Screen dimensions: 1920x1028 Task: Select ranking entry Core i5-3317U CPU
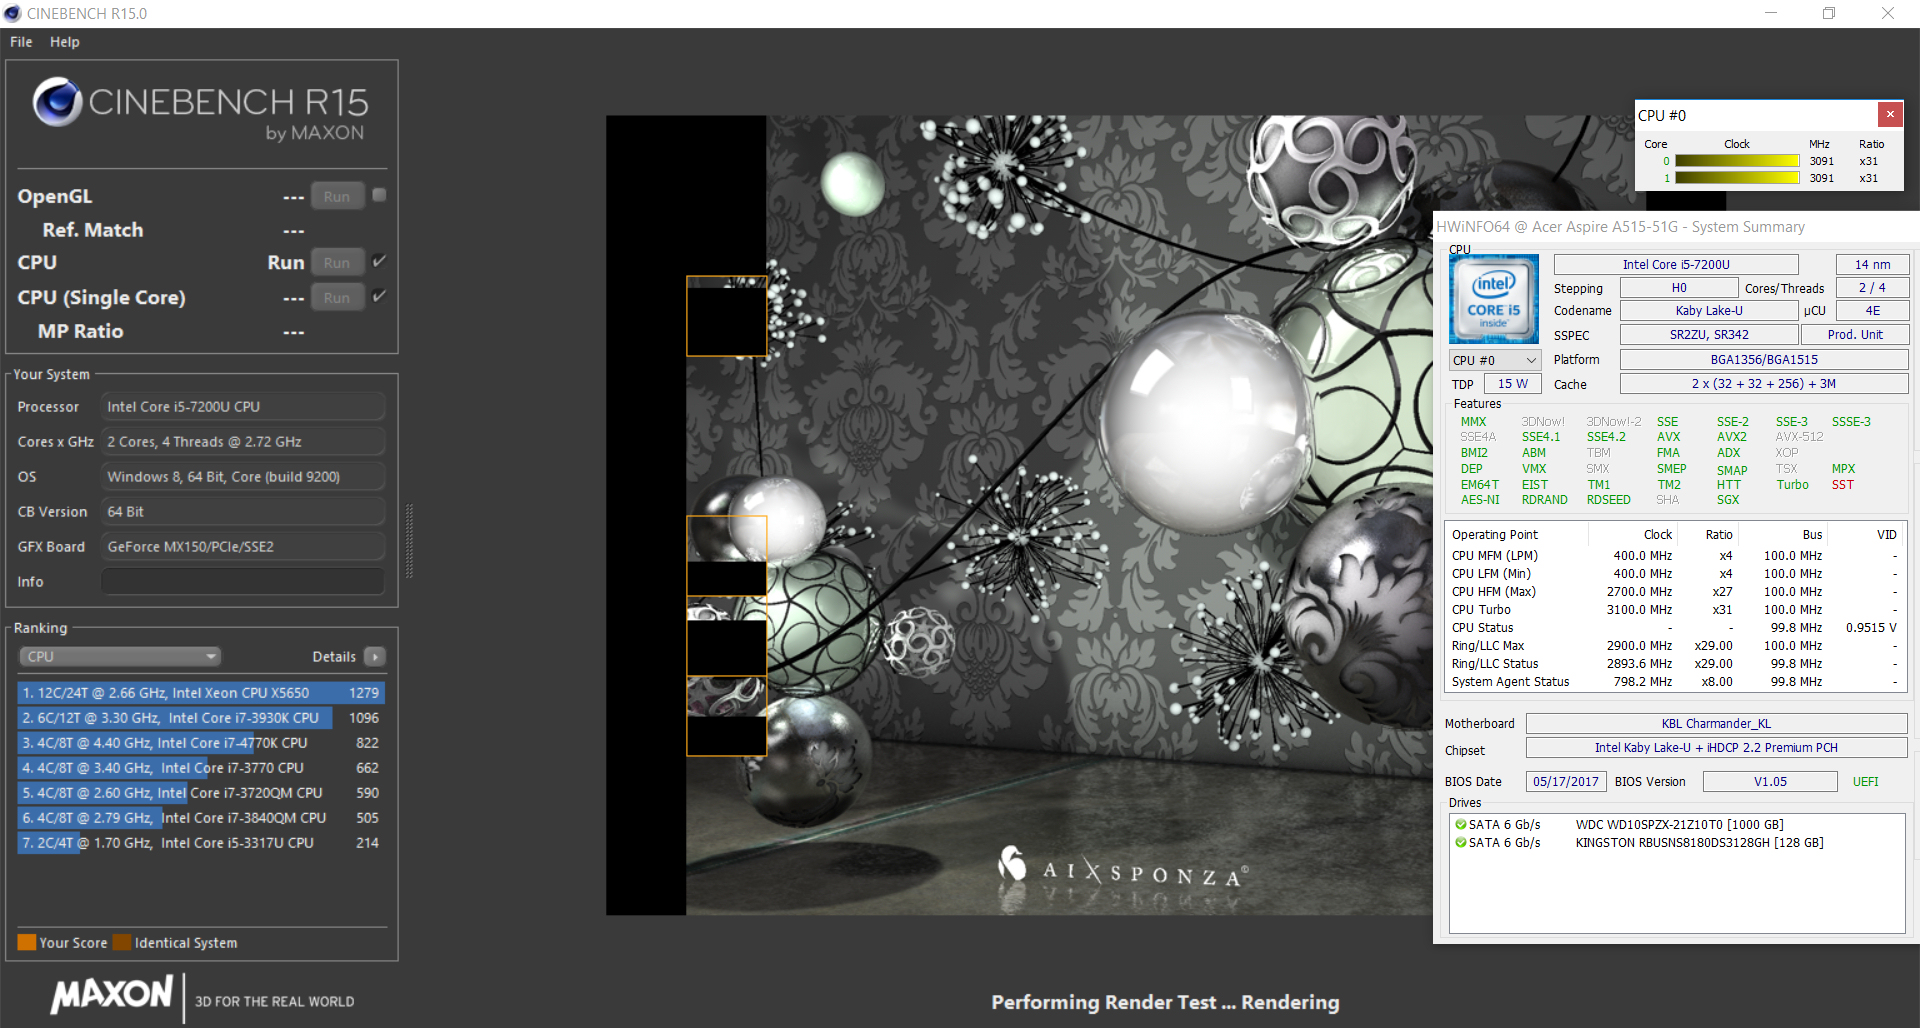pyautogui.click(x=201, y=843)
